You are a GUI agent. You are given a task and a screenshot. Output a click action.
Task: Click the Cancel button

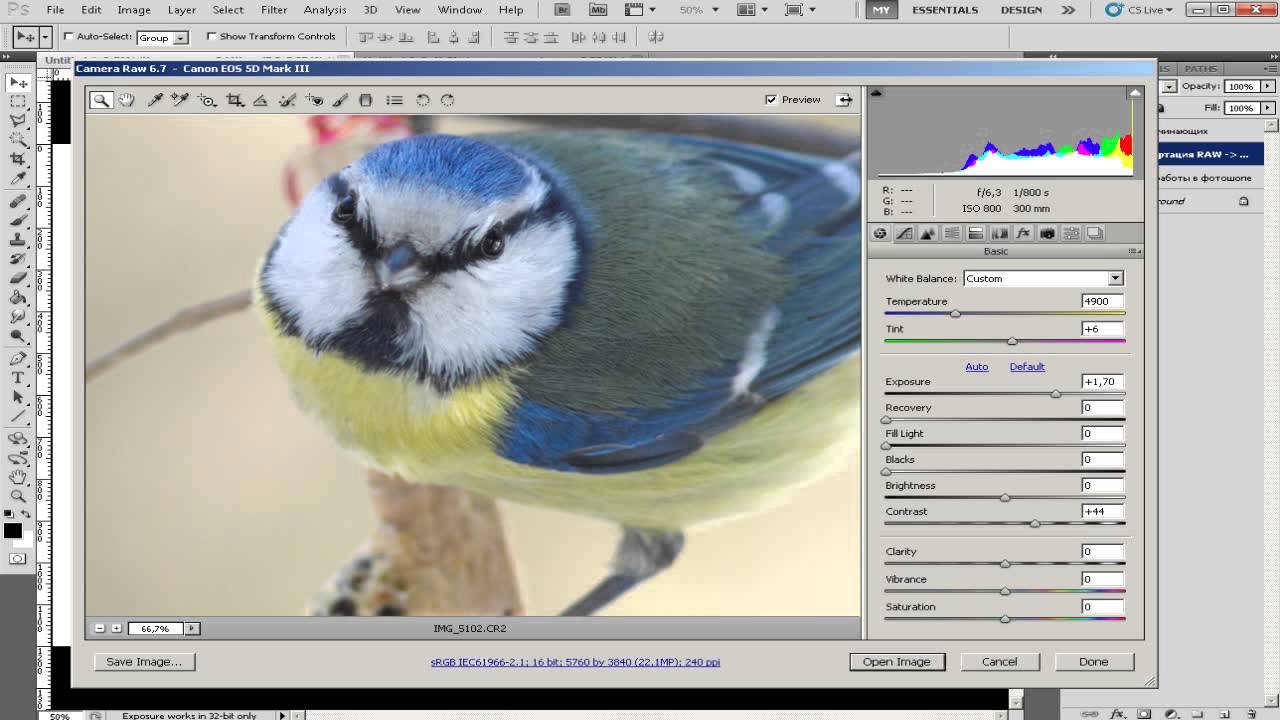999,662
